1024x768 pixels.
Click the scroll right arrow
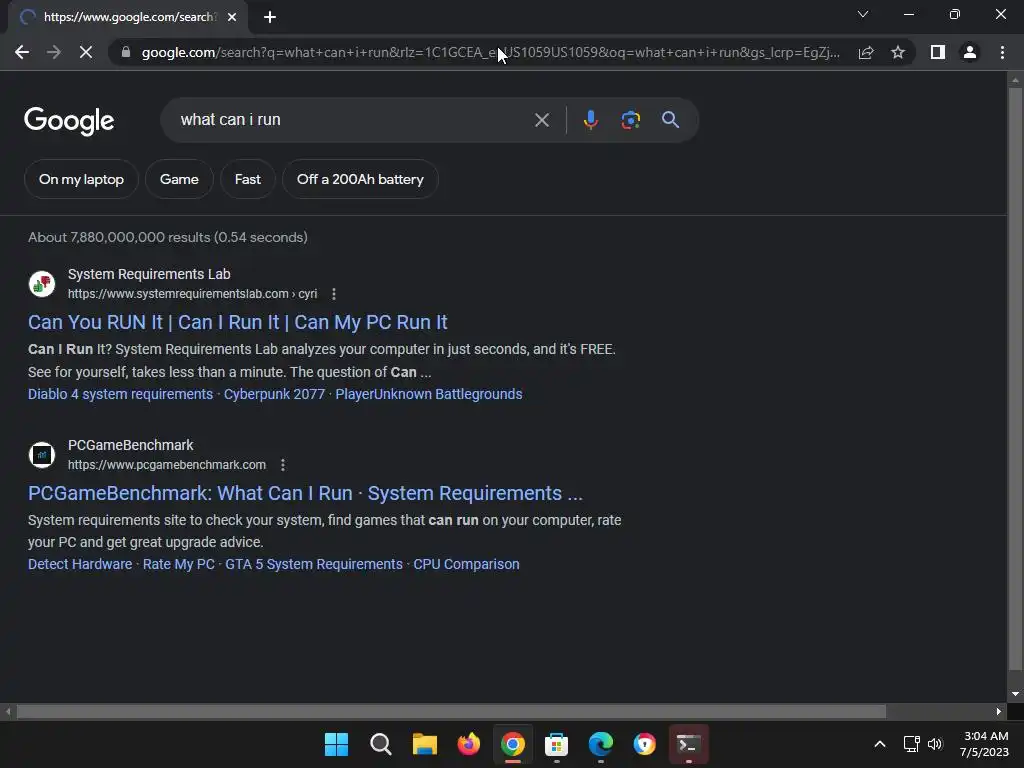999,711
